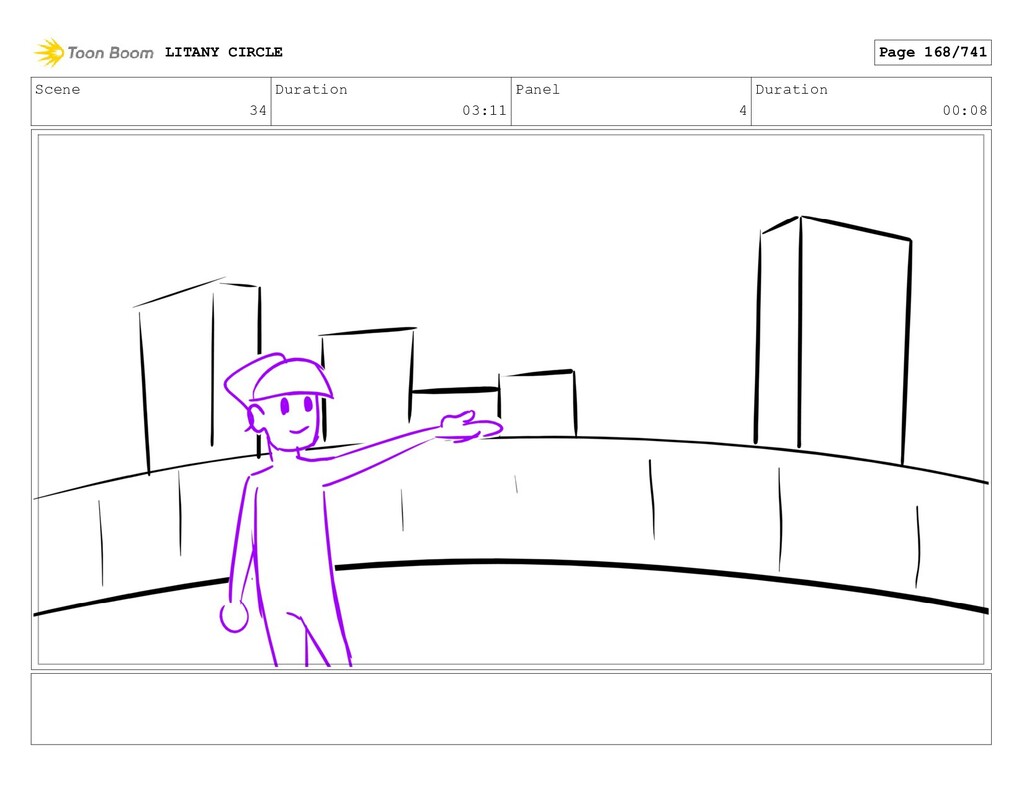The image size is (1024, 791).
Task: Click the Page 168/741 indicator
Action: (x=933, y=52)
